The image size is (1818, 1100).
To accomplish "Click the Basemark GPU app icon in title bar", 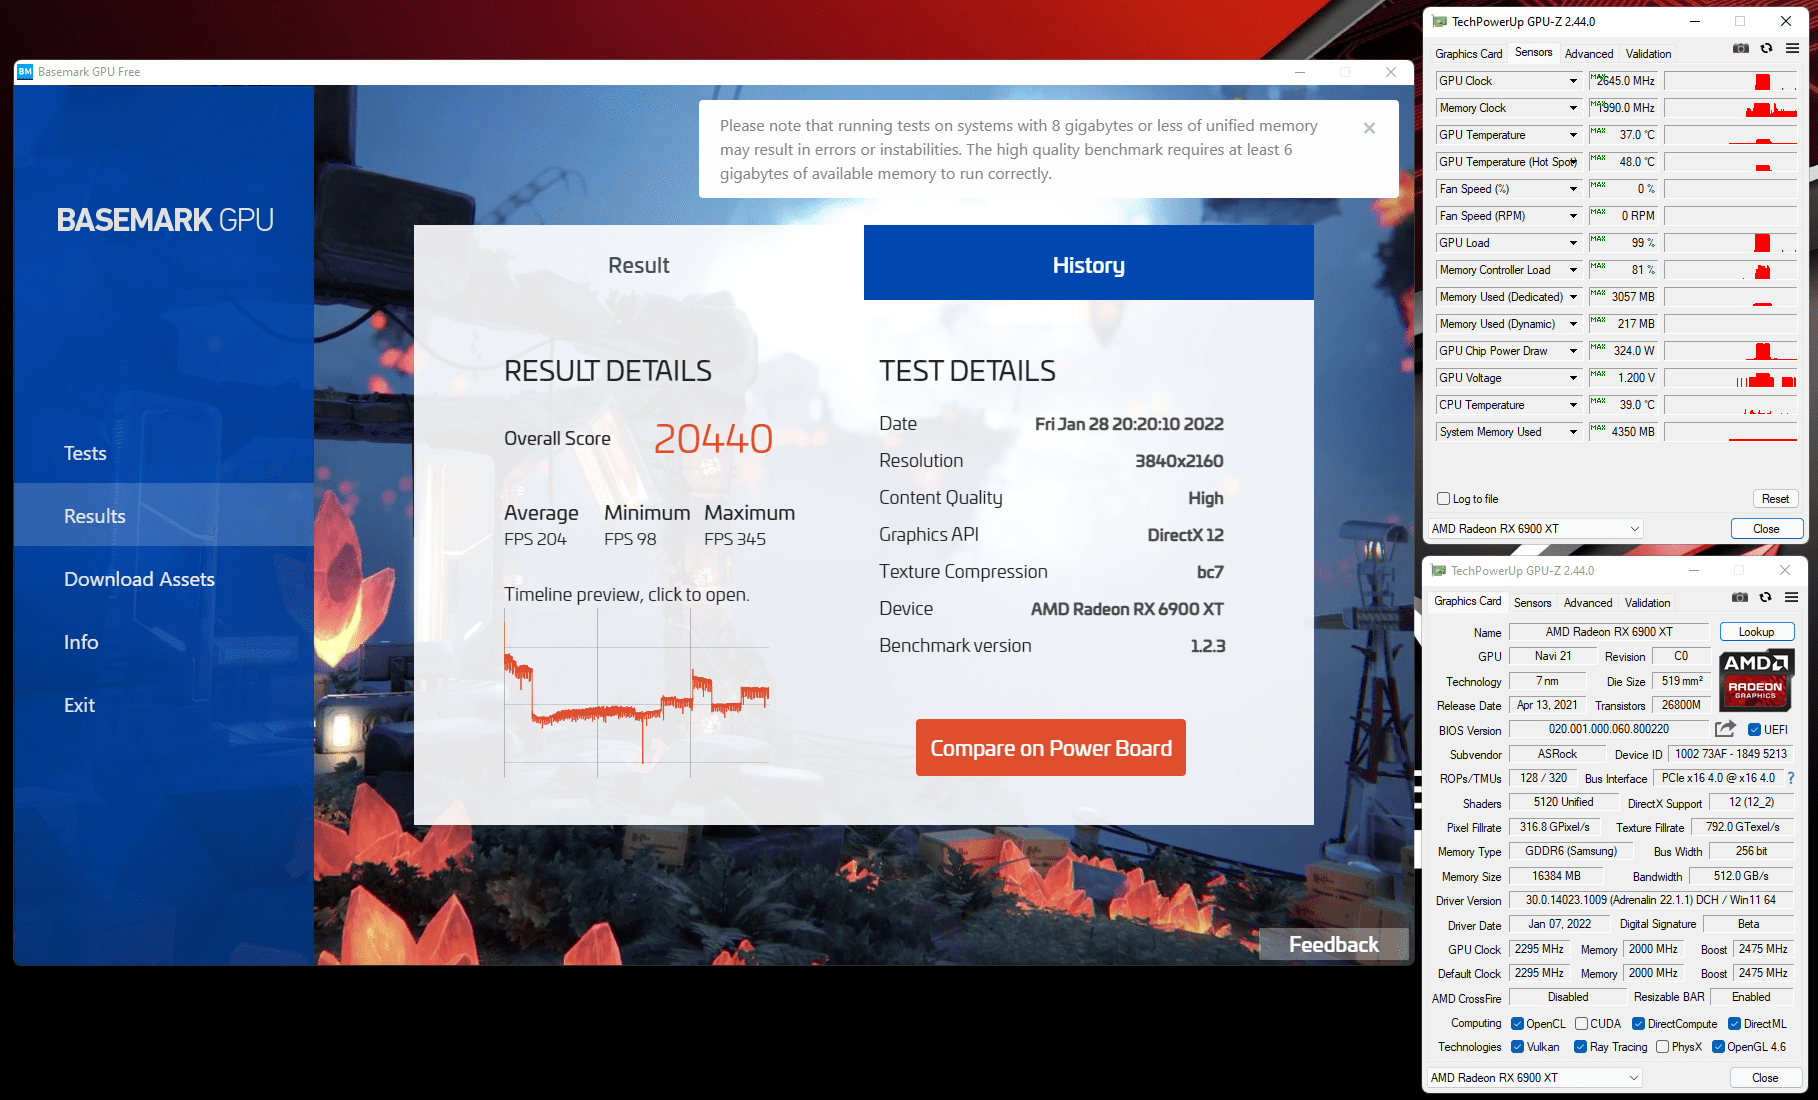I will pyautogui.click(x=25, y=72).
